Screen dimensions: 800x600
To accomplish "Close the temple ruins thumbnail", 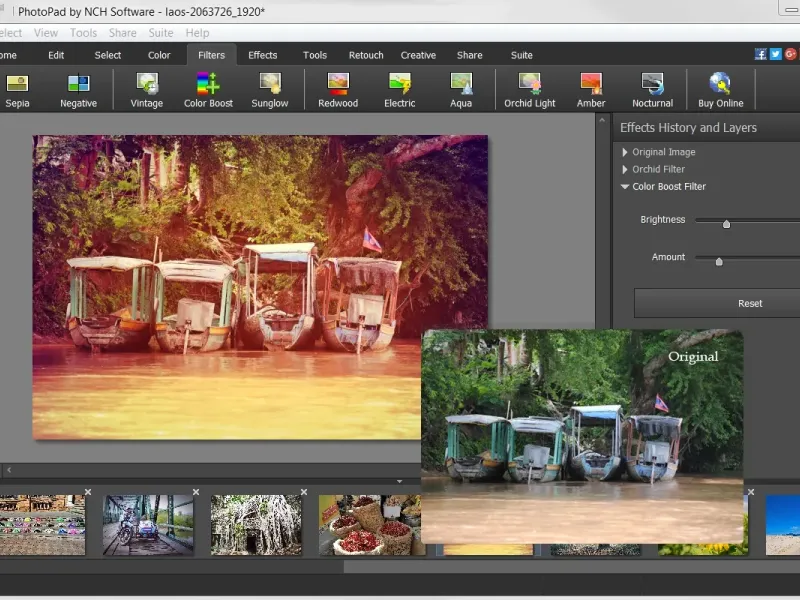I will pyautogui.click(x=304, y=492).
